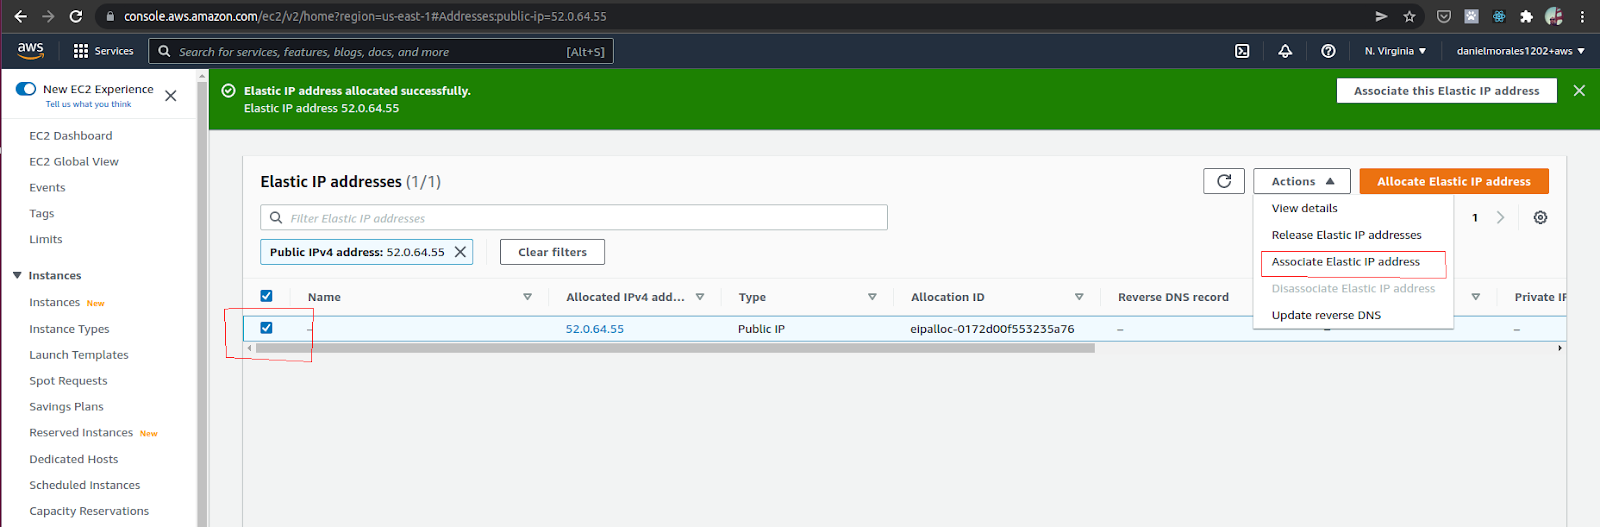Close the New EC2 Experience notice
Image resolution: width=1600 pixels, height=527 pixels.
(171, 96)
